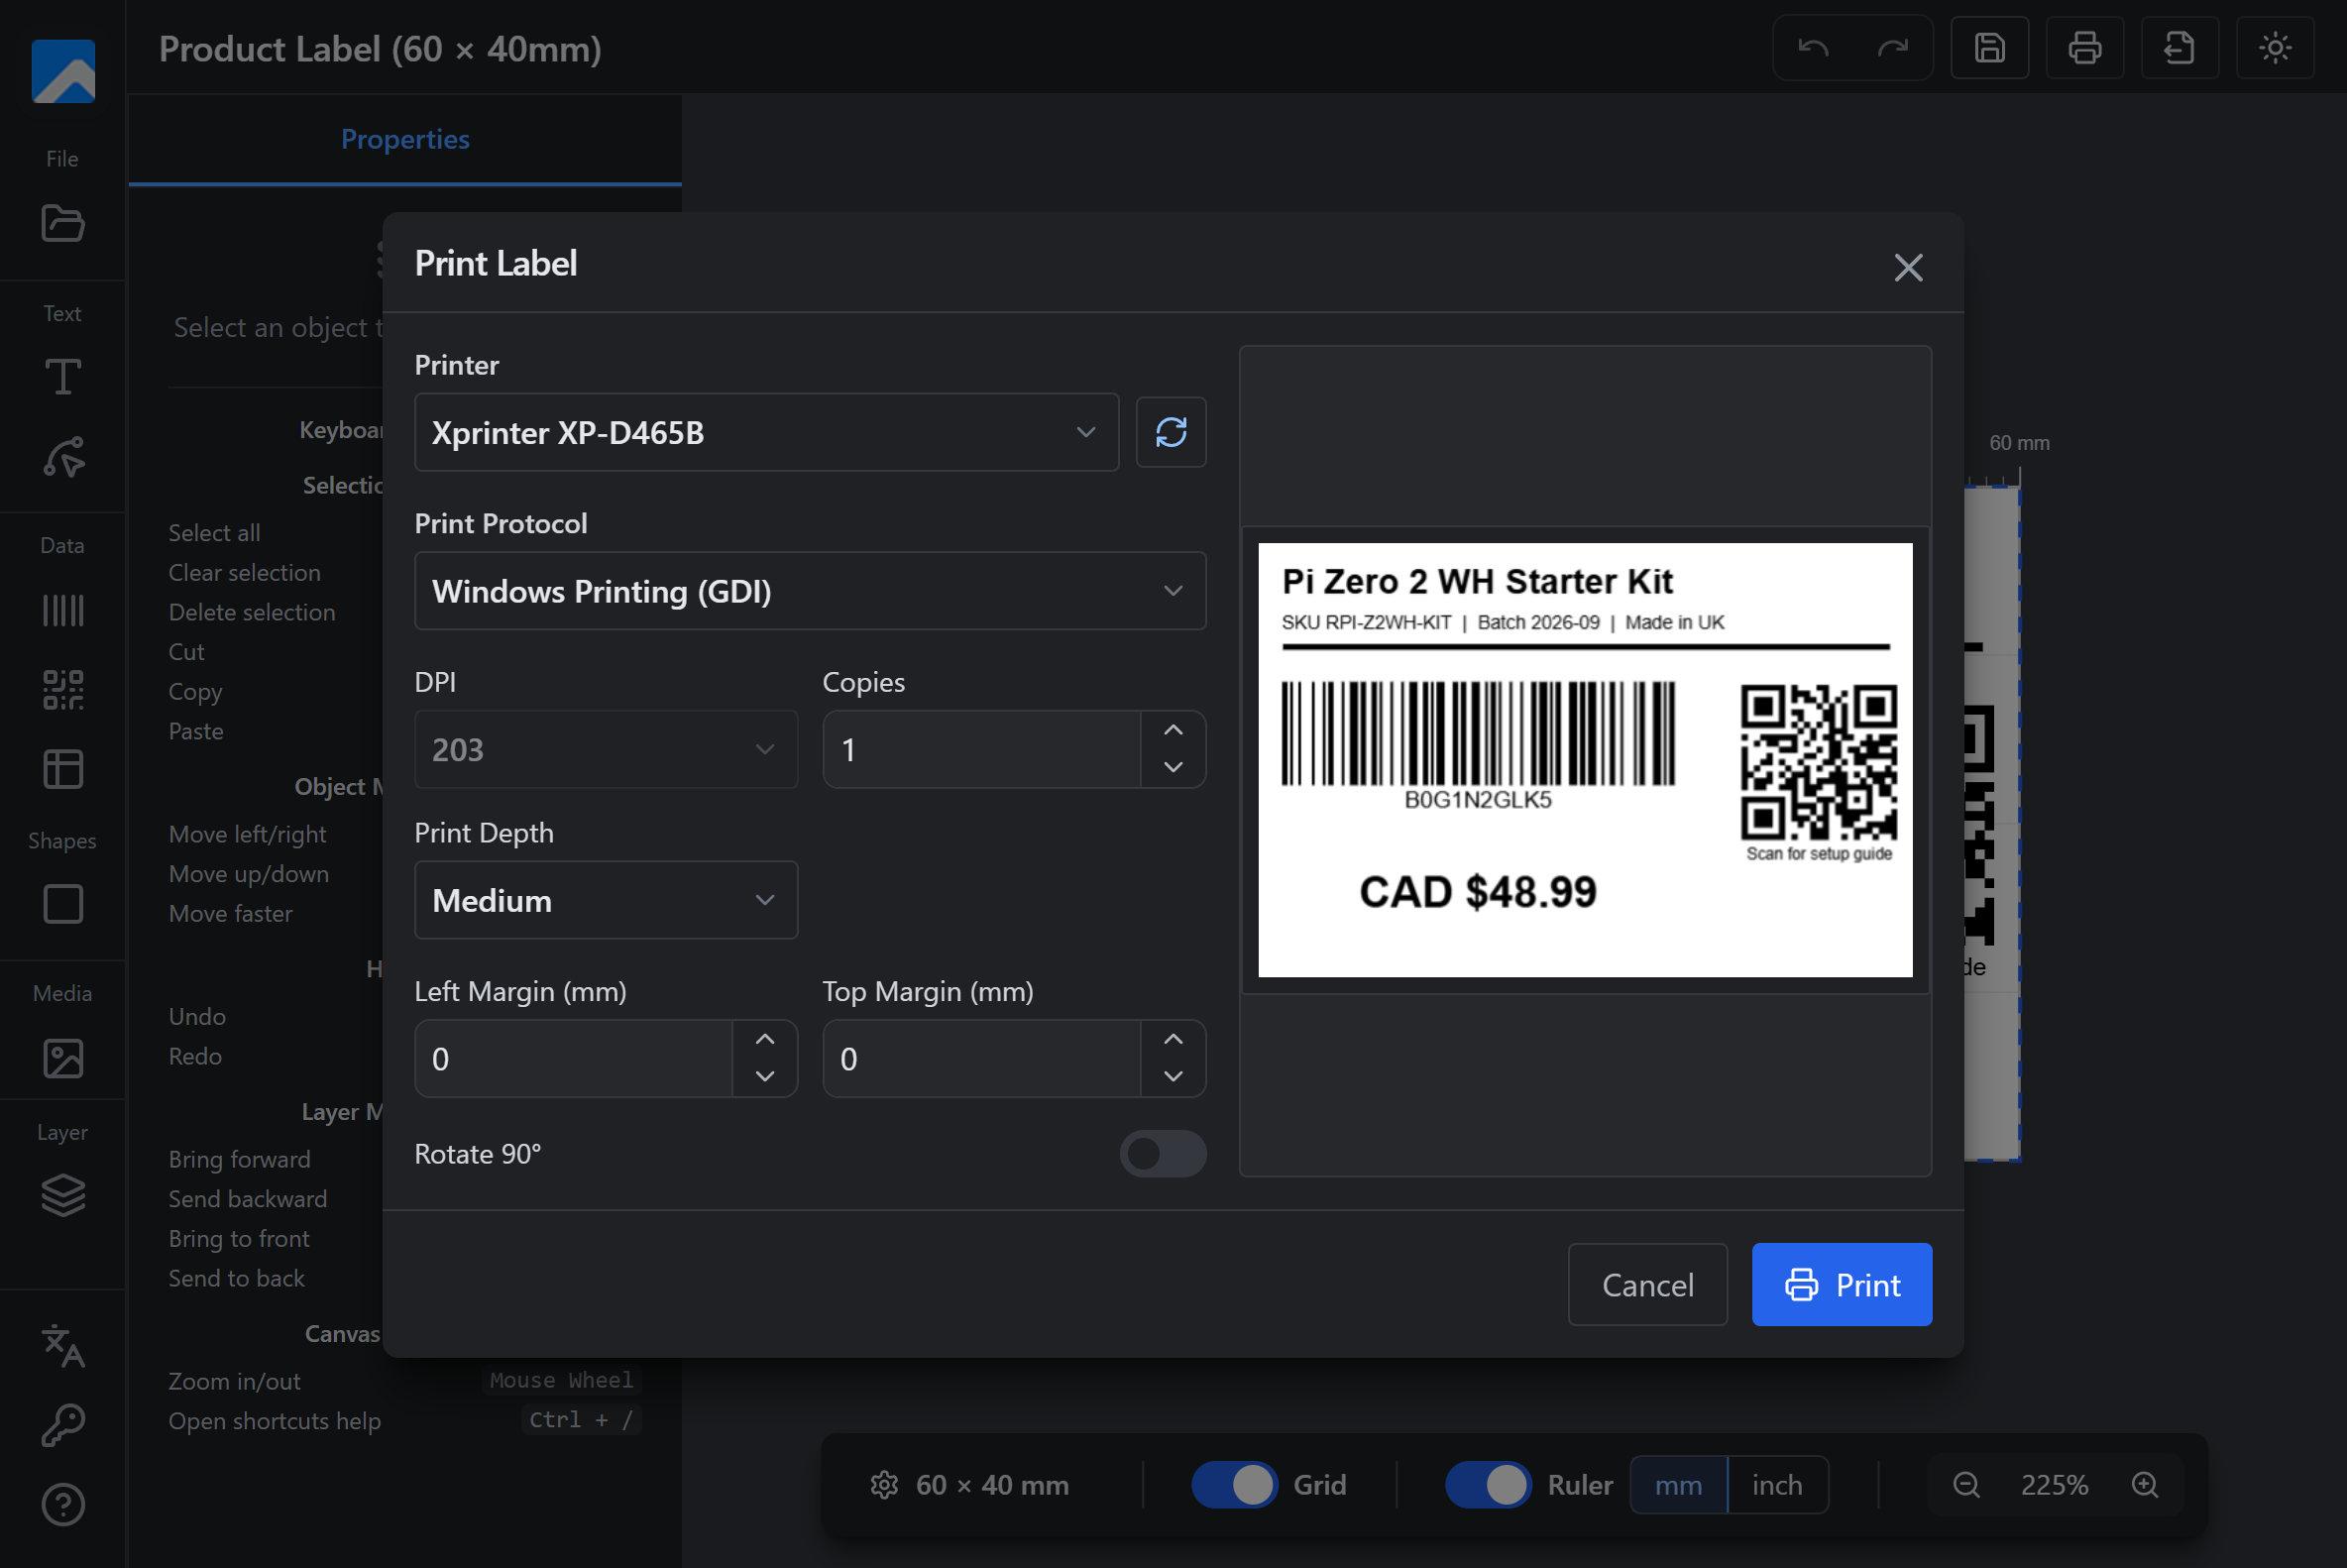This screenshot has height=1568, width=2347.
Task: Enable the Rotate 90° switch
Action: click(1162, 1154)
